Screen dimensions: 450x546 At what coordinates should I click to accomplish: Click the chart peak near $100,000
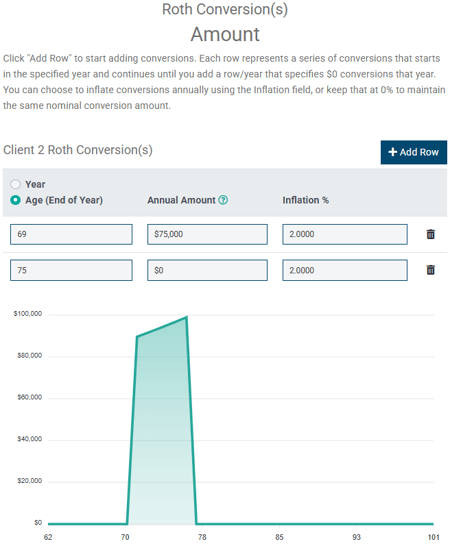[187, 317]
